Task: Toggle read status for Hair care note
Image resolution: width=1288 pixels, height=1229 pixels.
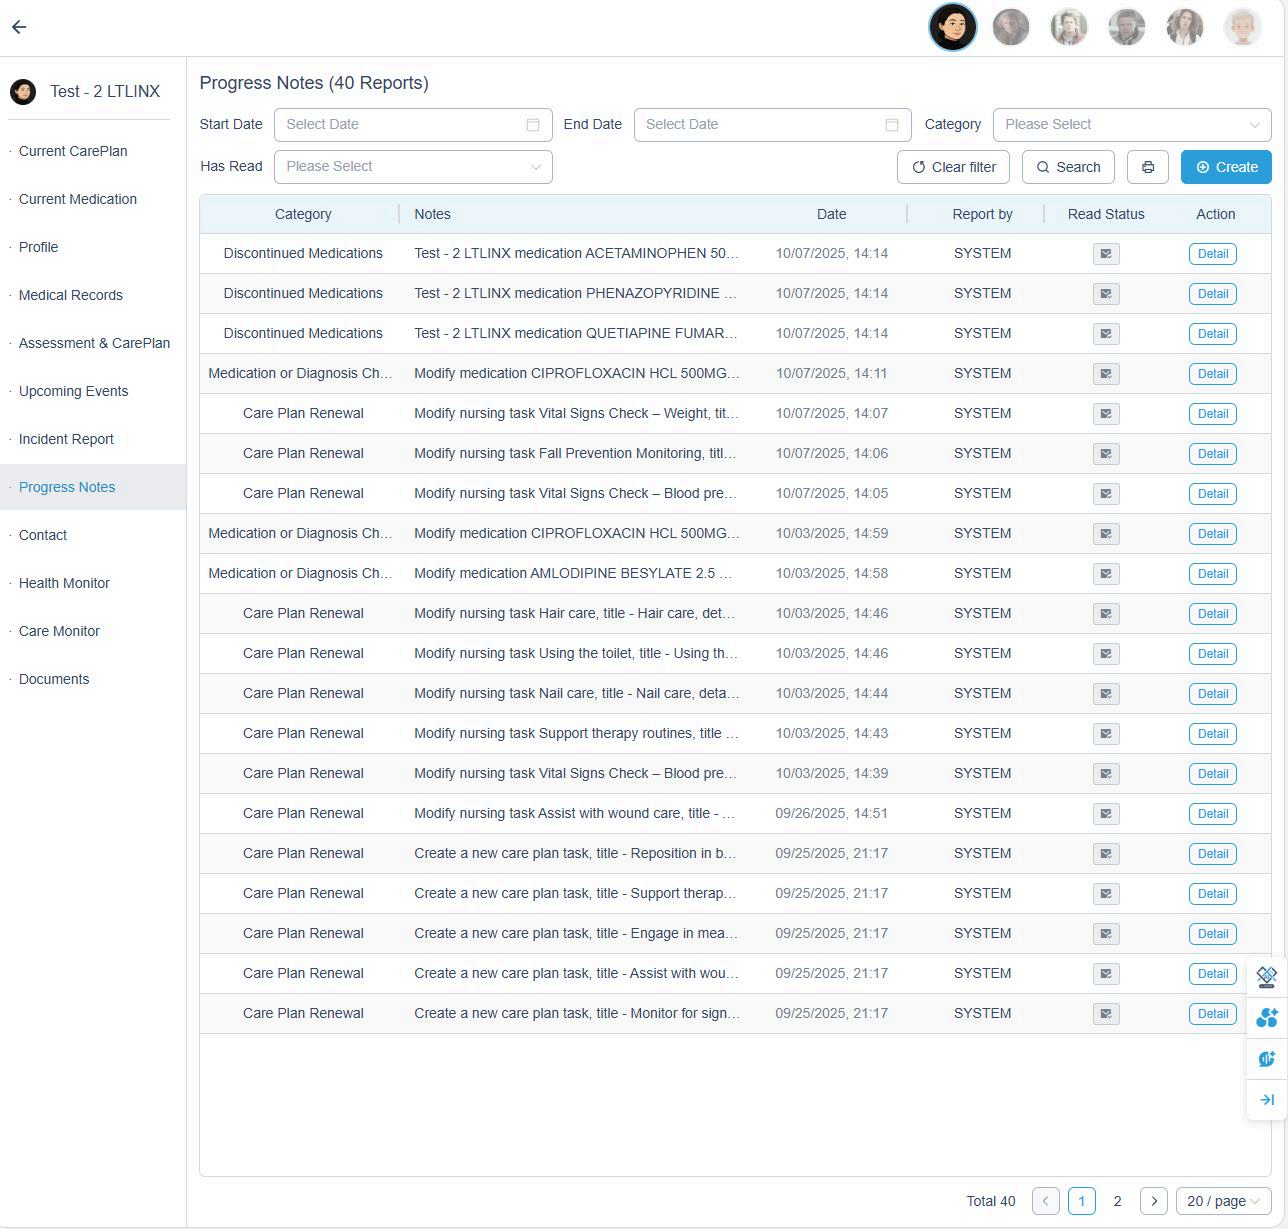Action: pyautogui.click(x=1105, y=614)
